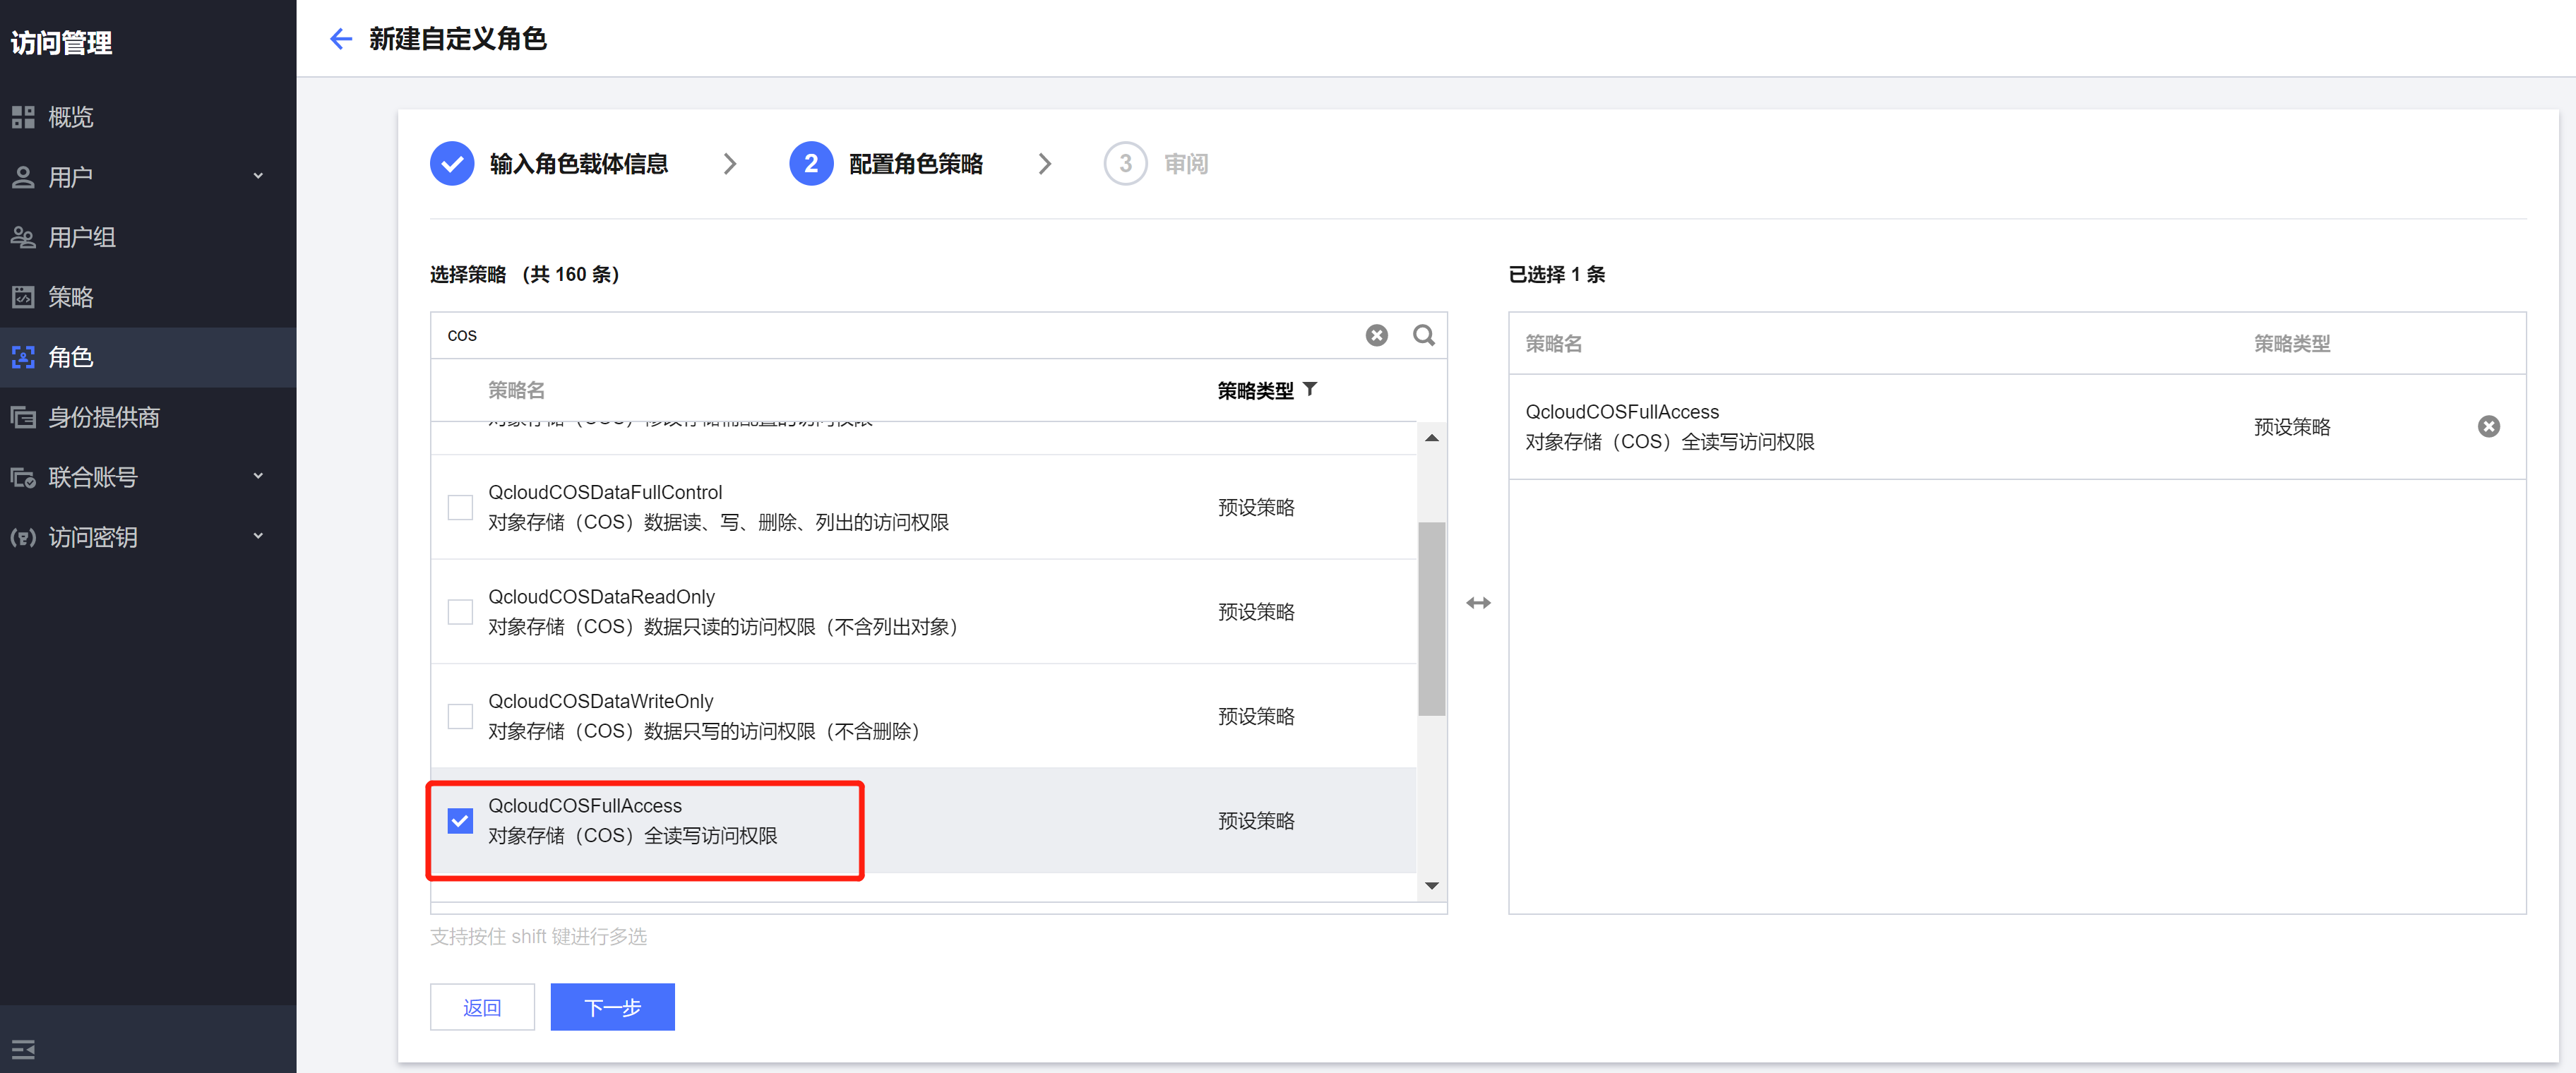The height and width of the screenshot is (1073, 2576).
Task: Remove QcloudCOSFullAccess from selected list
Action: (x=2488, y=427)
